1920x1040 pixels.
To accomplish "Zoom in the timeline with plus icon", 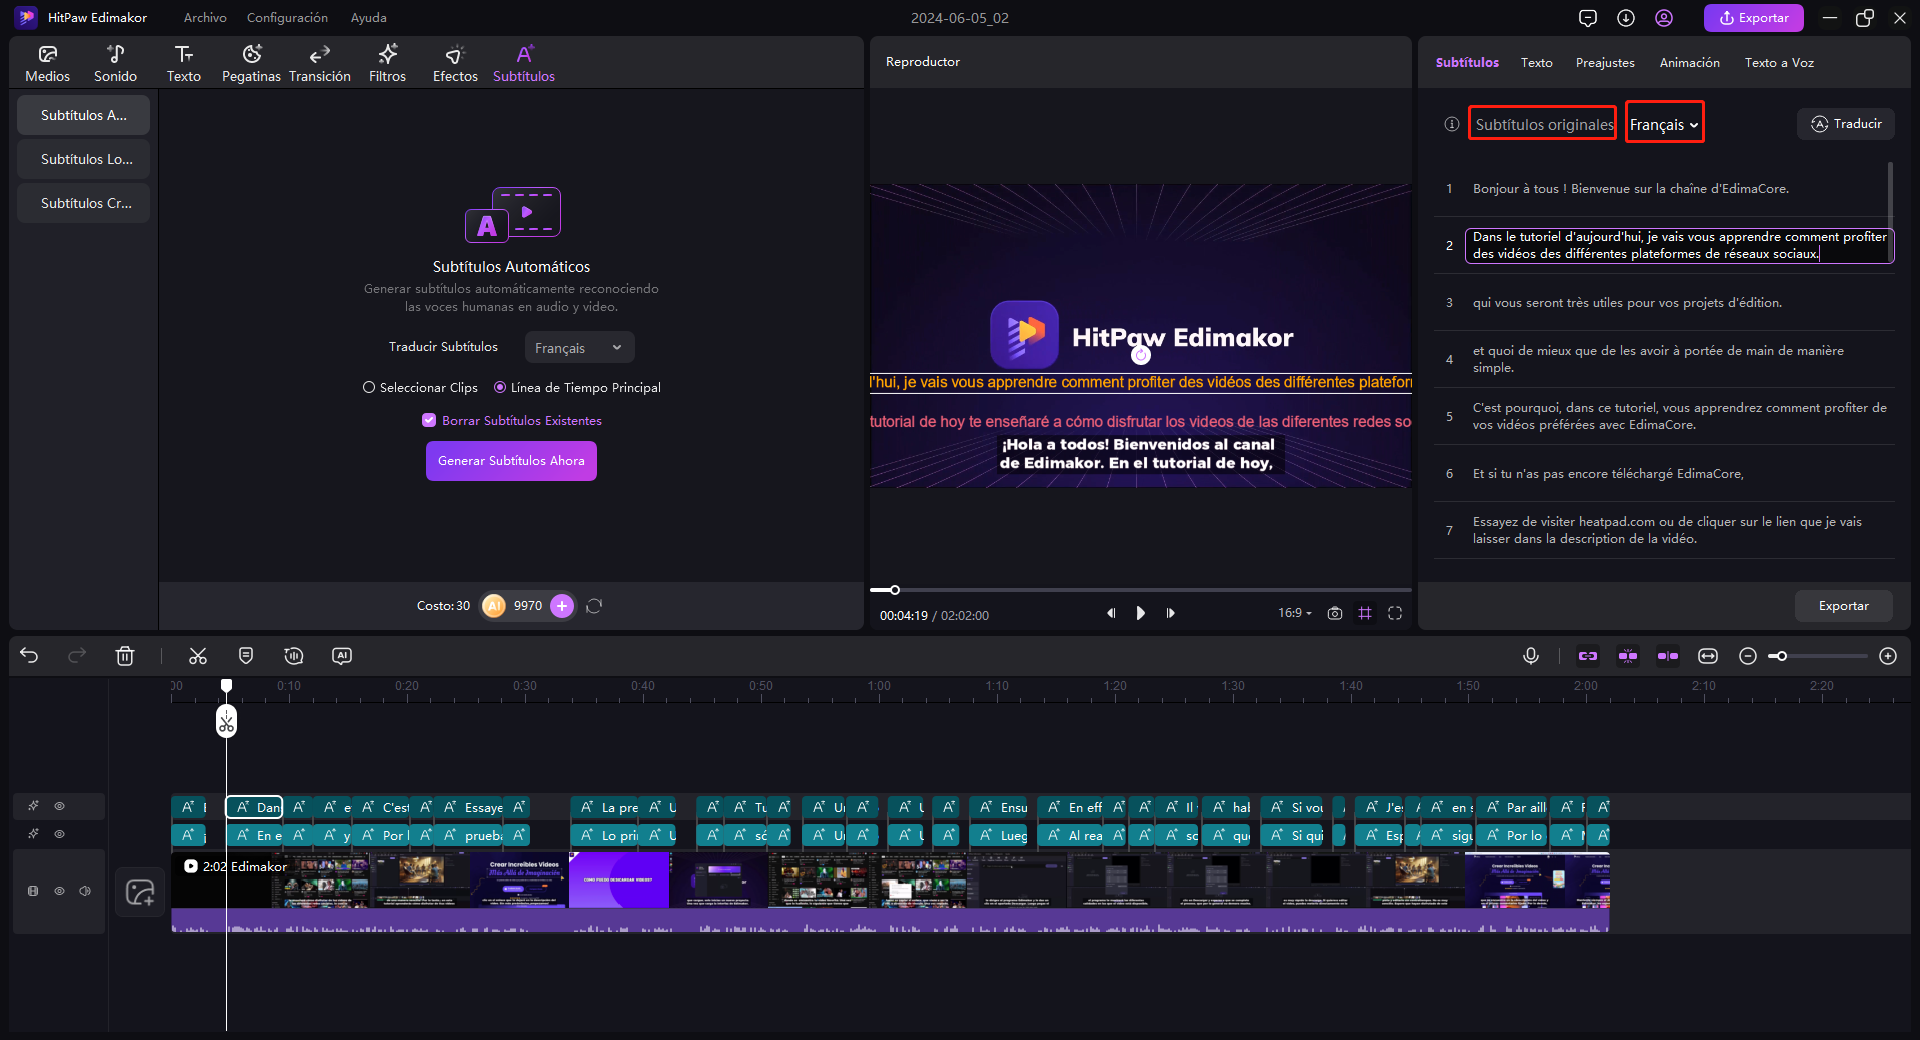I will [x=1888, y=656].
